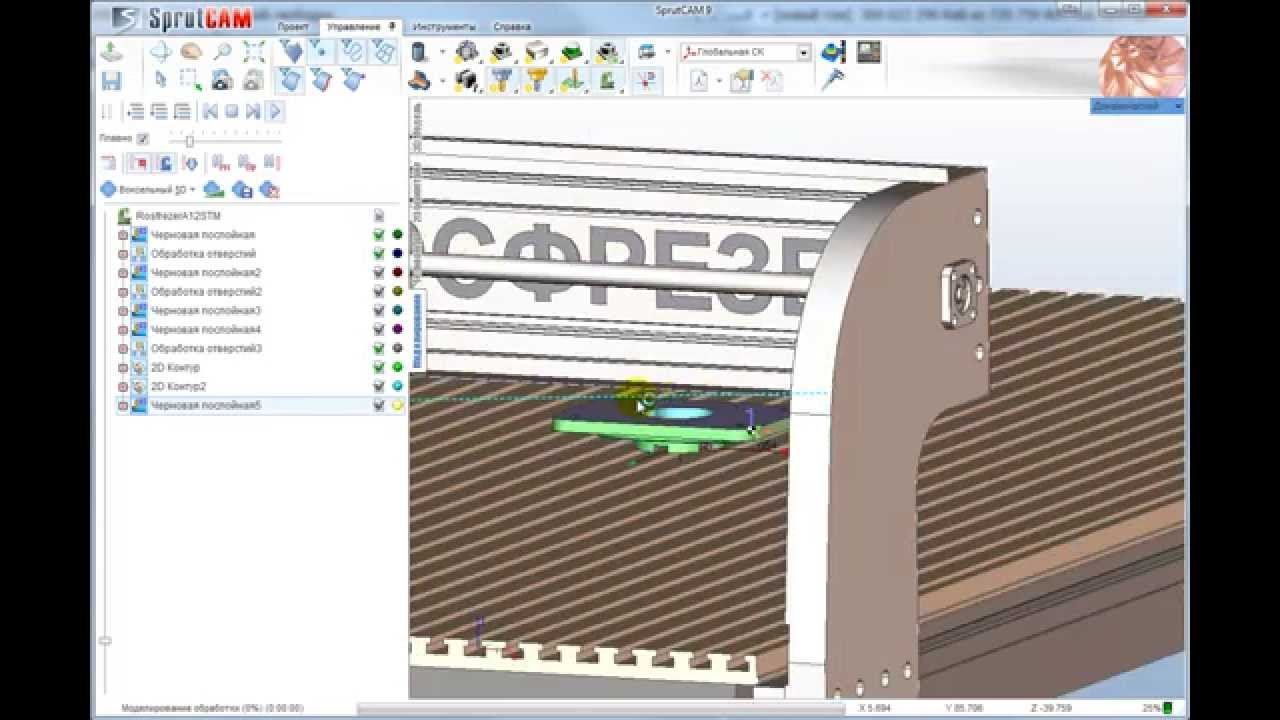1280x720 pixels.
Task: Click the stop simulation square button
Action: 231,111
